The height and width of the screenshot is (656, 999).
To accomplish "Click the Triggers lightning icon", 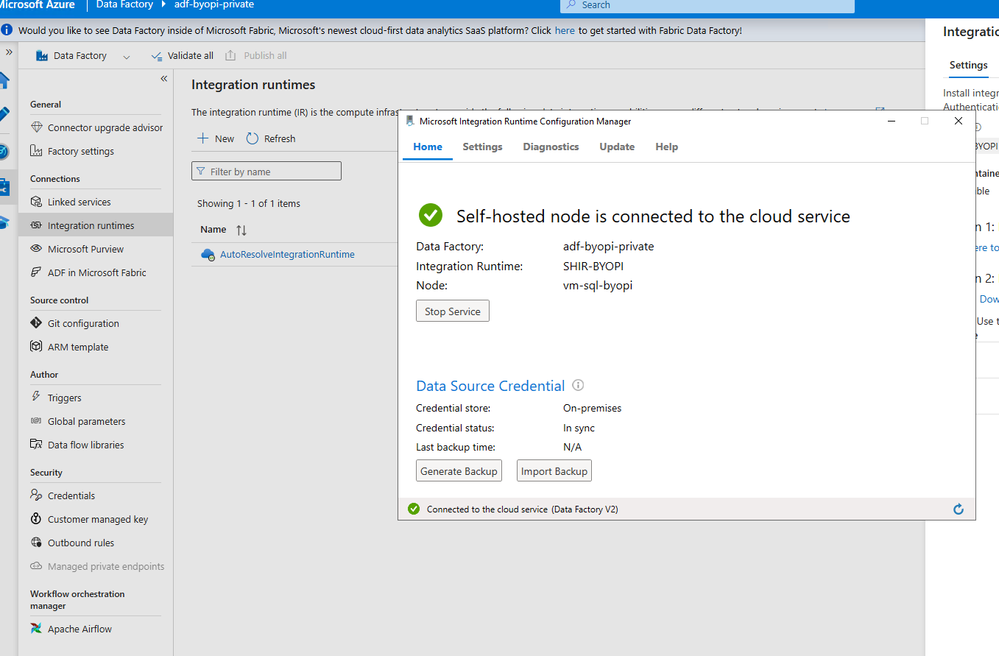I will click(36, 397).
